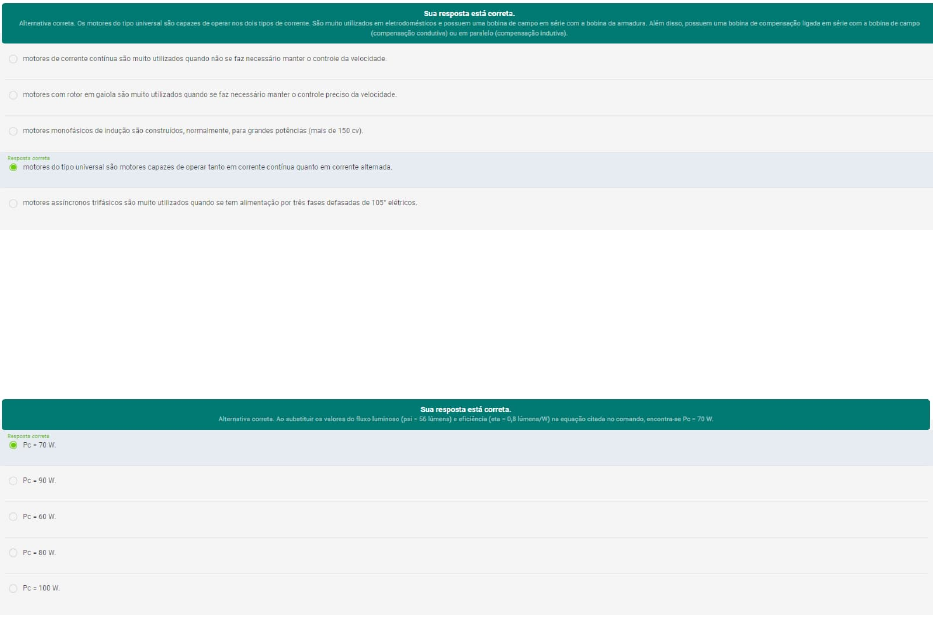Screen dimensions: 933x621
Task: Select the 'Pc = 60 W' radio button
Action: click(x=13, y=517)
